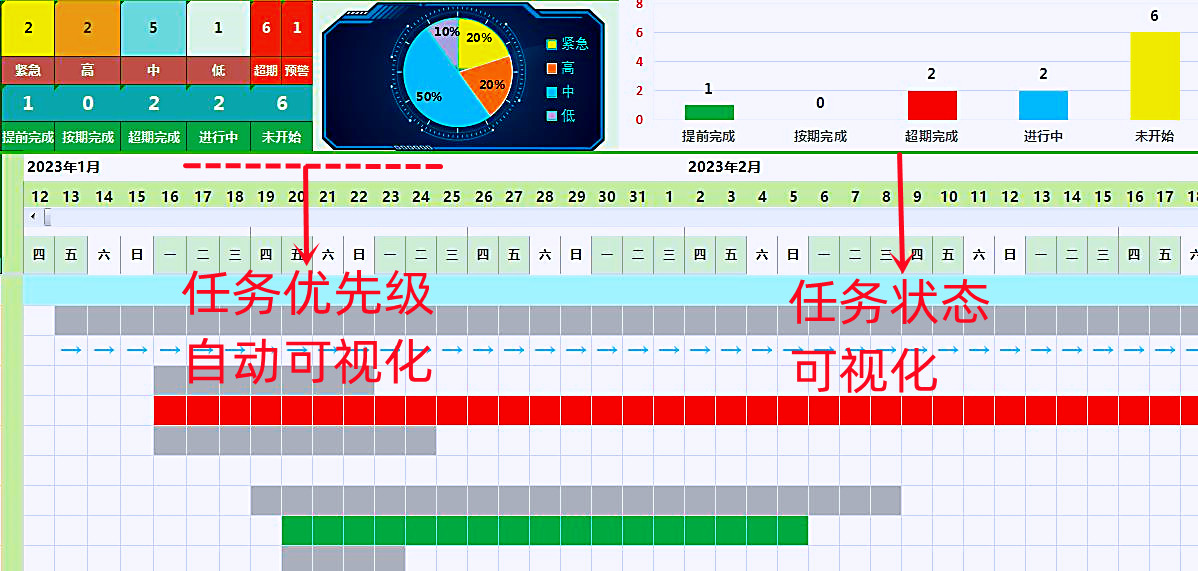
Task: Click the 低 priority label cell
Action: (x=218, y=71)
